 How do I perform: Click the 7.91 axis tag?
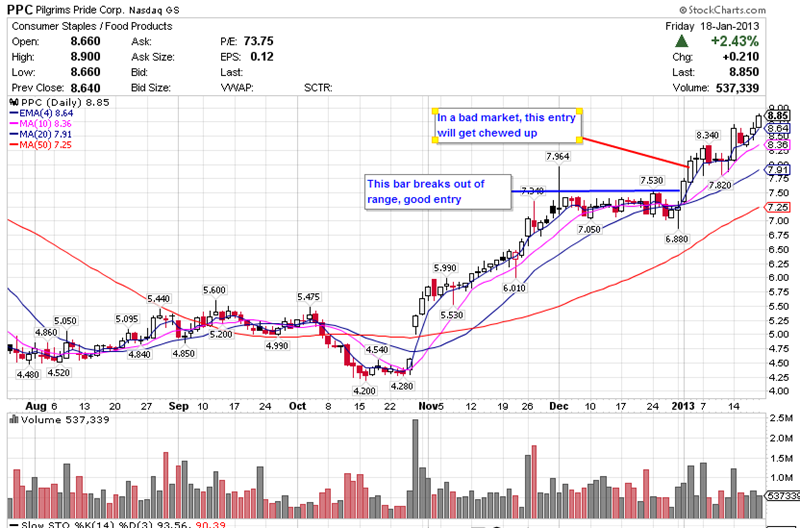click(778, 170)
